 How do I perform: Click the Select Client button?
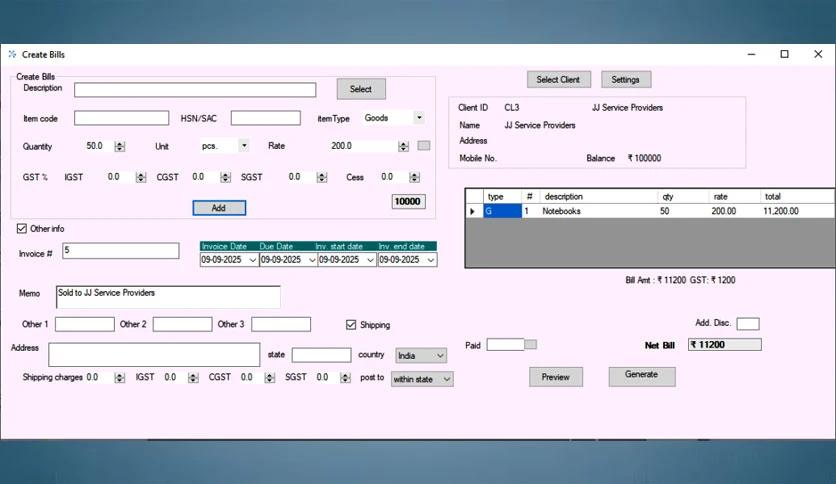pyautogui.click(x=558, y=79)
